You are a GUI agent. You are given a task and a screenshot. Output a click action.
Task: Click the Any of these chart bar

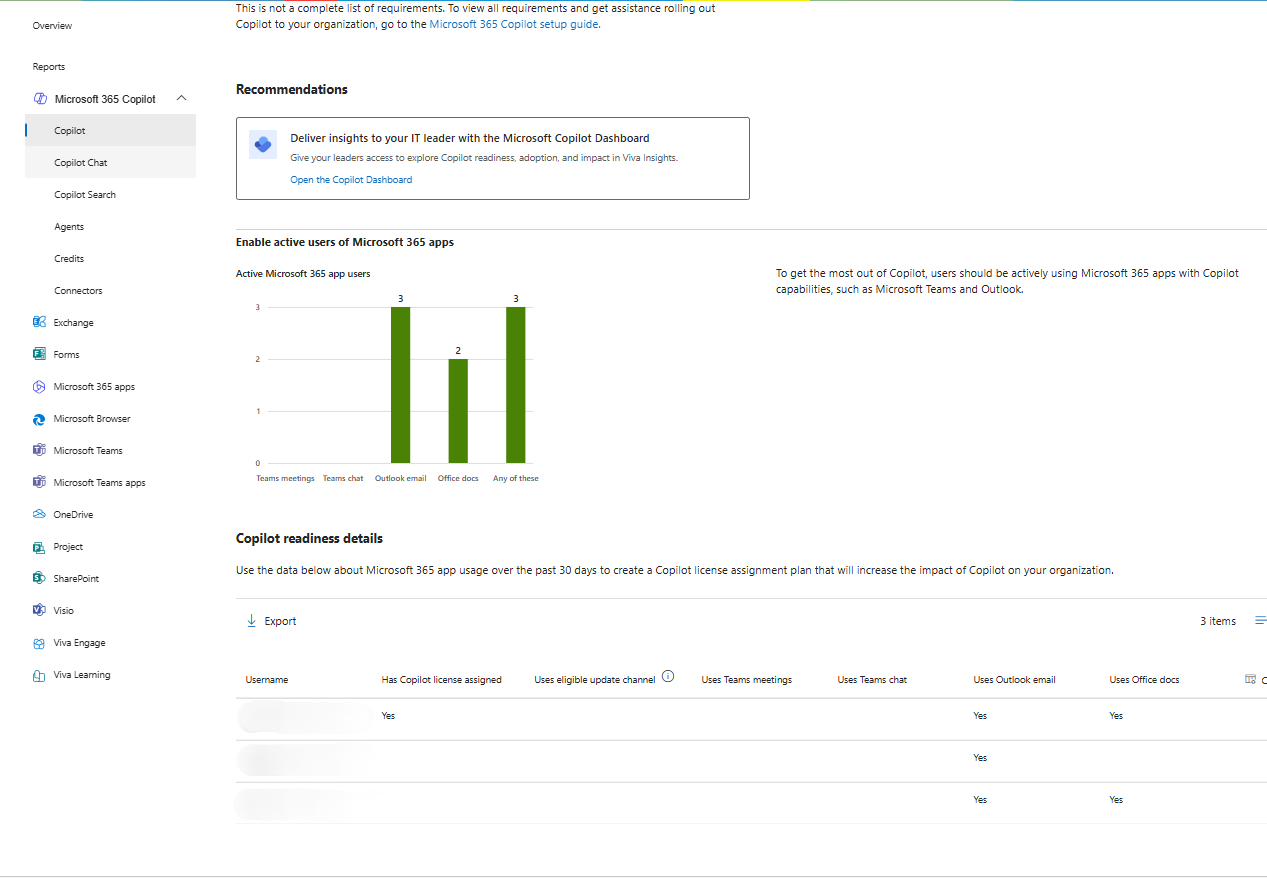click(x=516, y=385)
